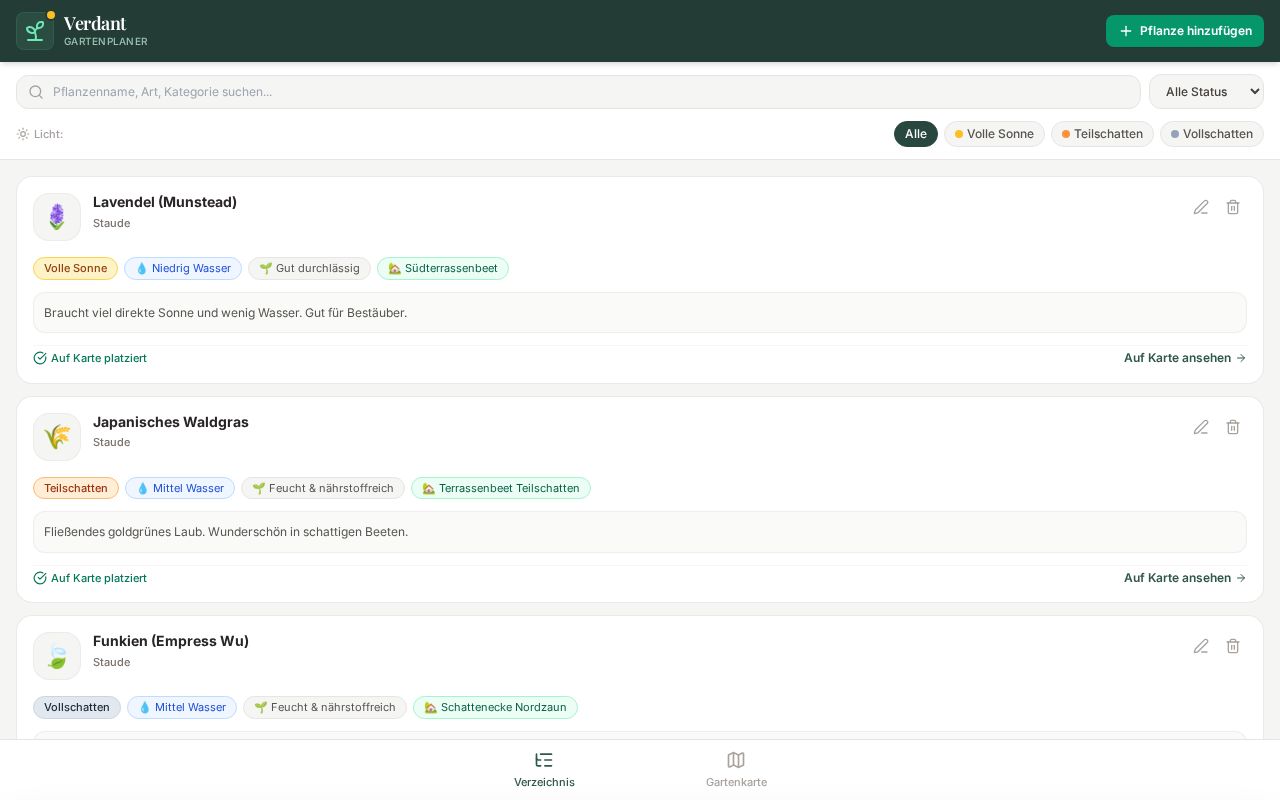Viewport: 1280px width, 800px height.
Task: Delete the Lavendel (Munstead) plant entry
Action: coord(1233,207)
